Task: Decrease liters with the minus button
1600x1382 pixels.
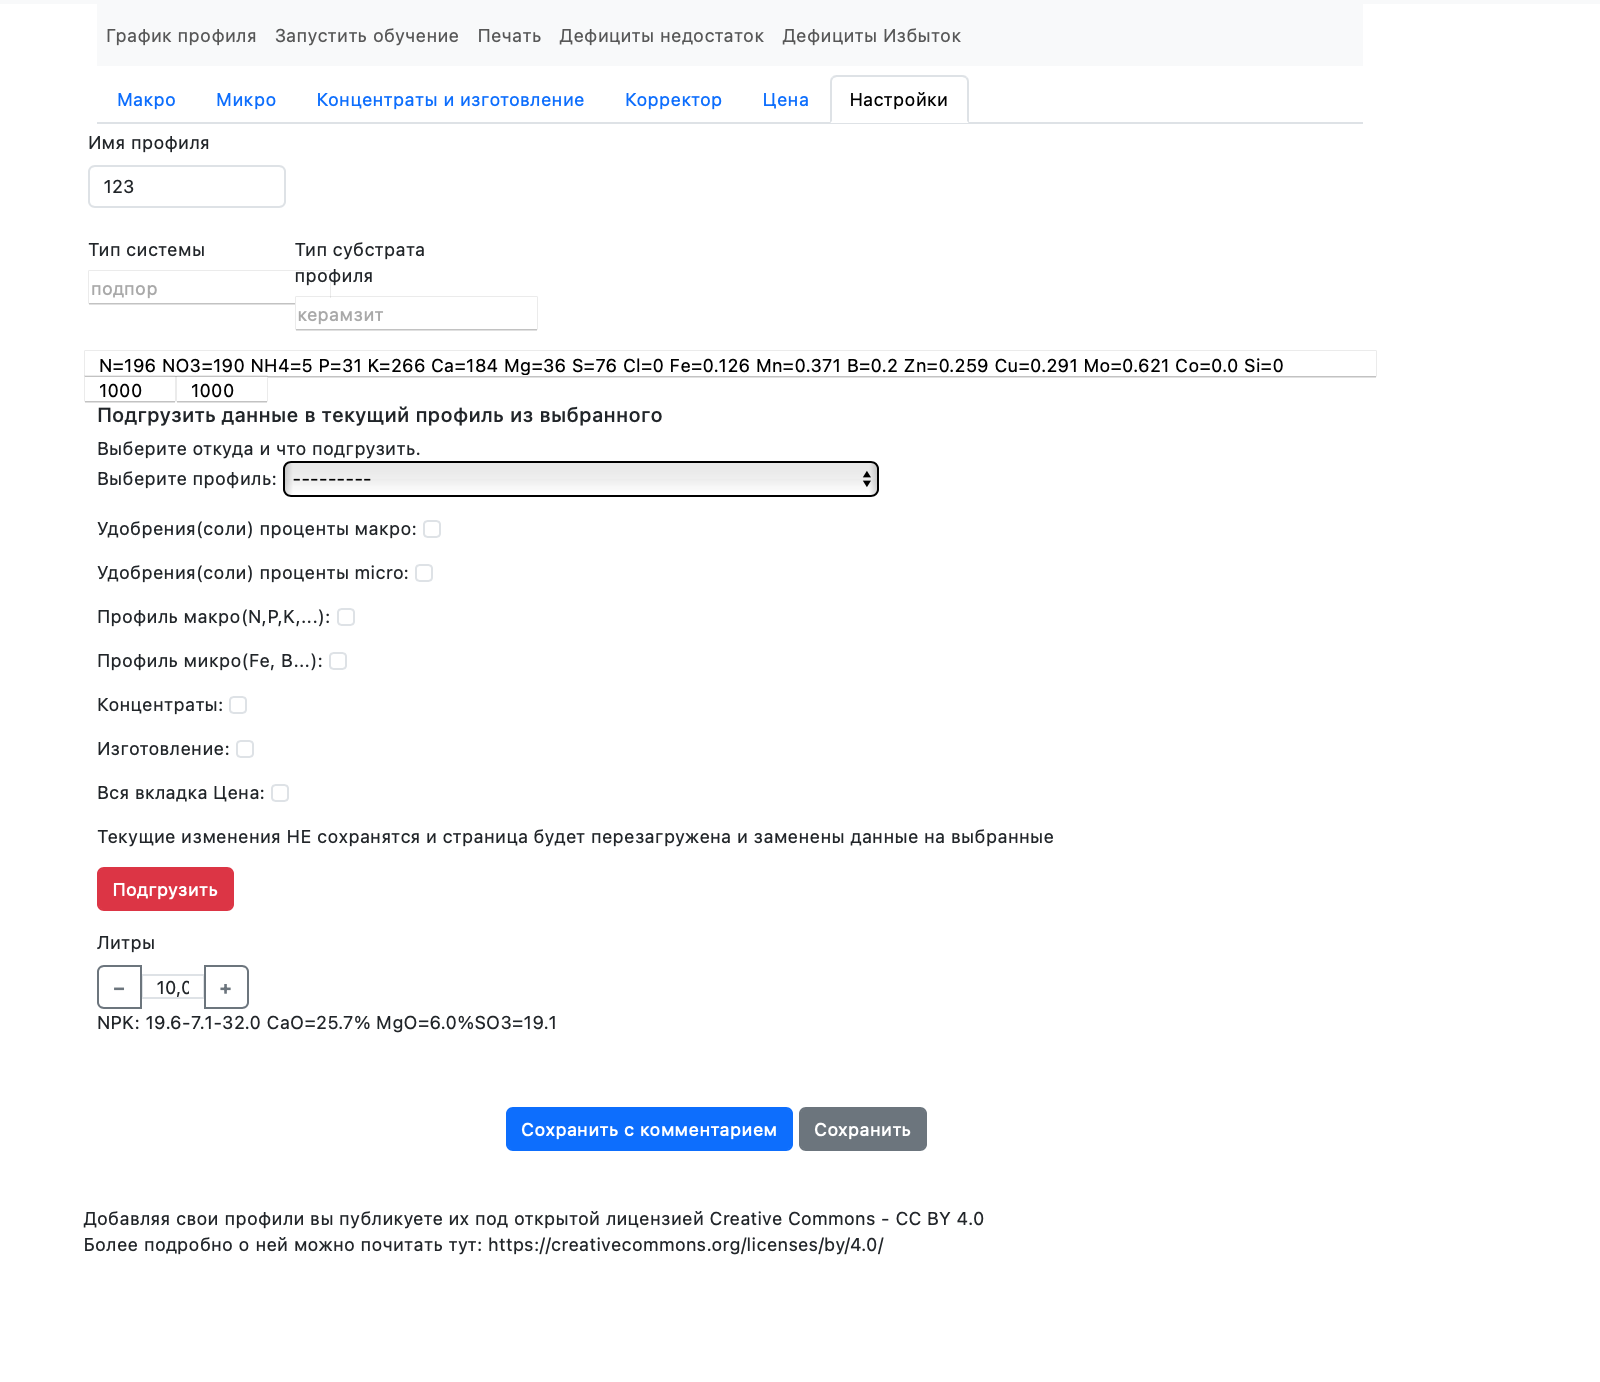Action: [119, 988]
